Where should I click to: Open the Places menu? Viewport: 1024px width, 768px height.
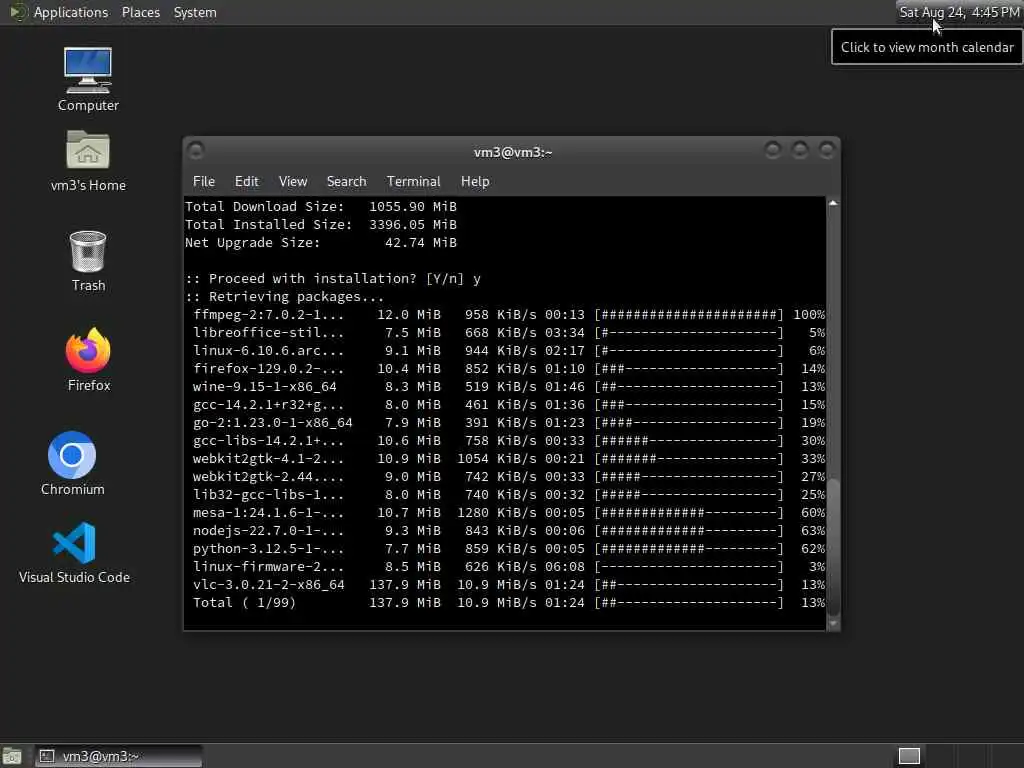pyautogui.click(x=140, y=12)
